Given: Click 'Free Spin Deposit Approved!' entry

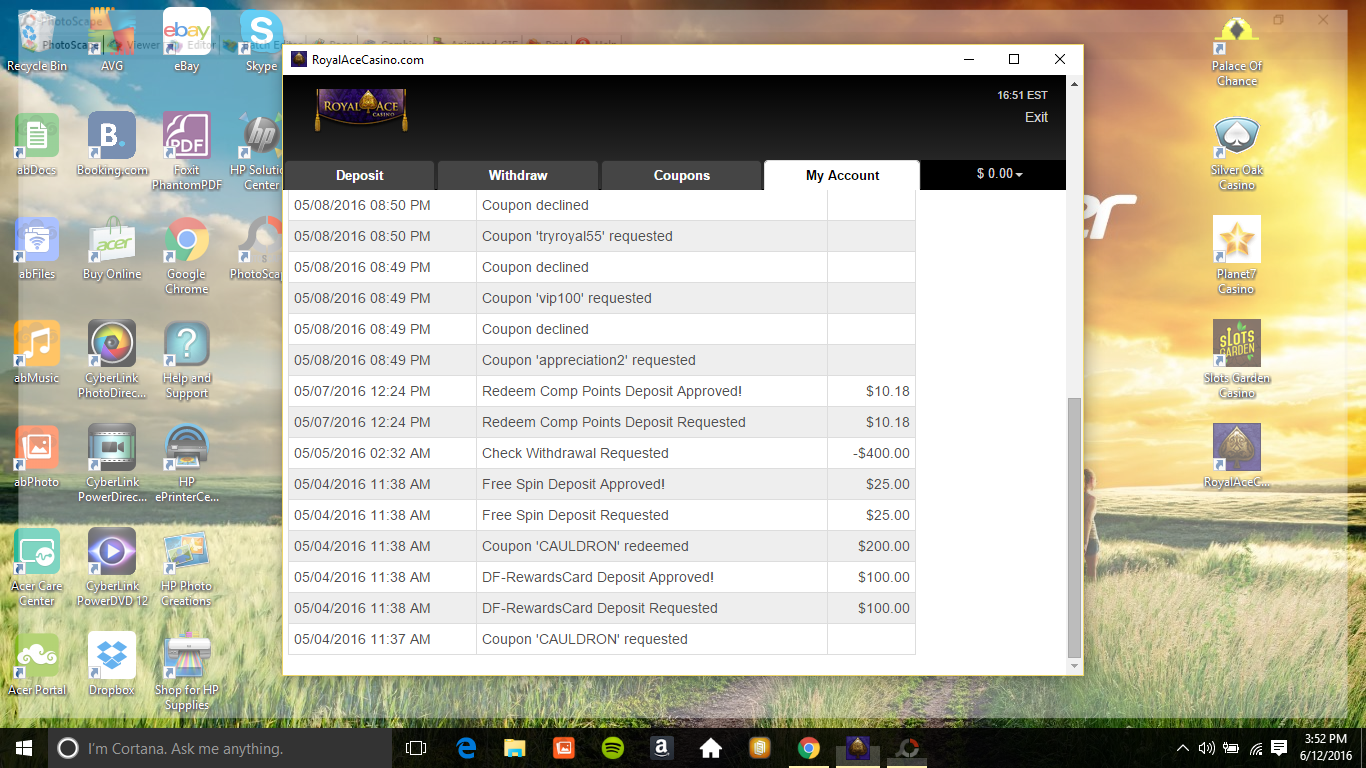Looking at the screenshot, I should click(x=573, y=484).
